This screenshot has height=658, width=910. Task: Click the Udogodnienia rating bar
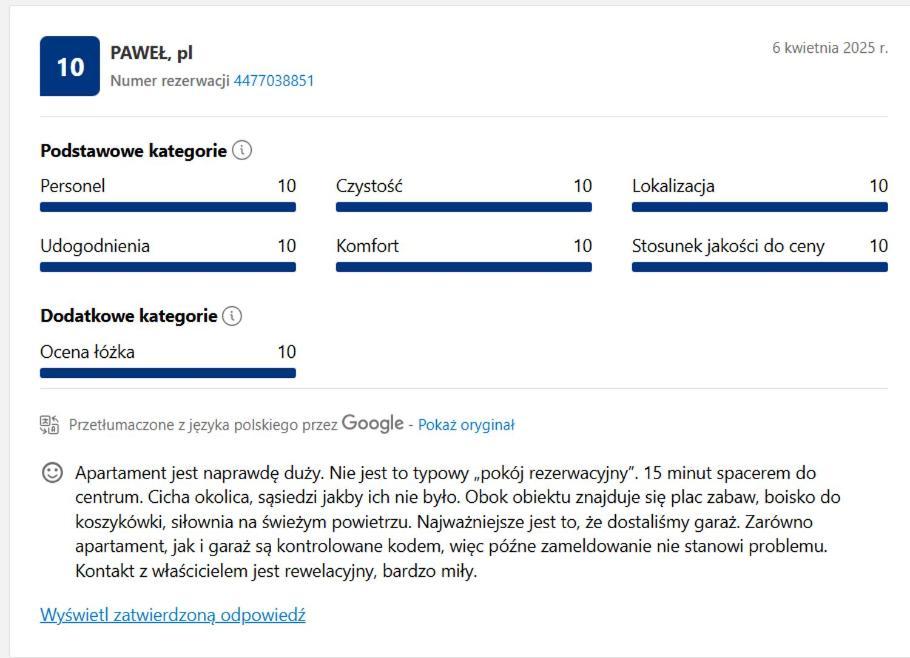click(168, 267)
